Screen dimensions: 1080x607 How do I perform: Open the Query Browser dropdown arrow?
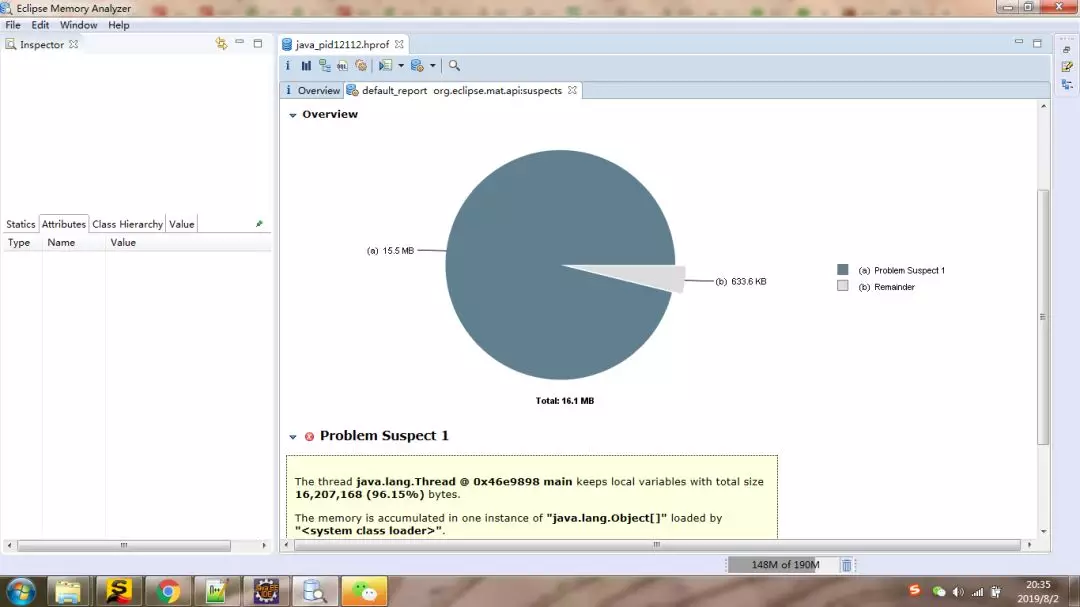[433, 65]
